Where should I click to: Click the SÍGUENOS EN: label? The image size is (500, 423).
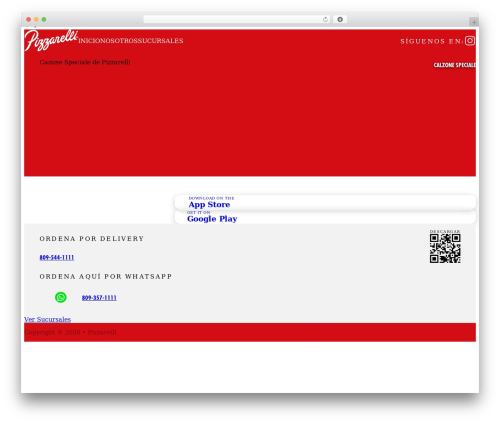[x=432, y=41]
